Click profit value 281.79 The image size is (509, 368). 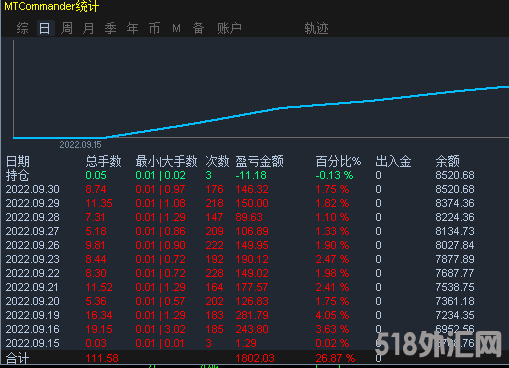pos(252,315)
